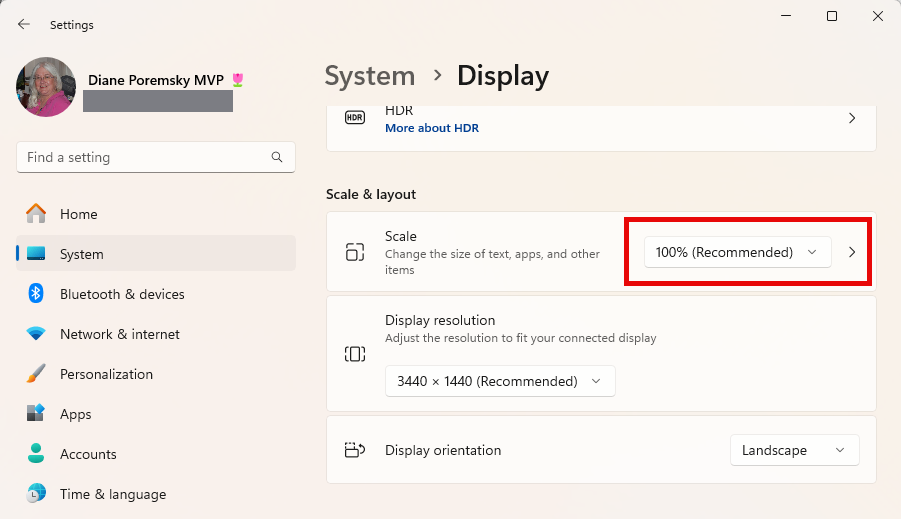
Task: Click the Network & internet Wi-Fi icon
Action: point(36,334)
